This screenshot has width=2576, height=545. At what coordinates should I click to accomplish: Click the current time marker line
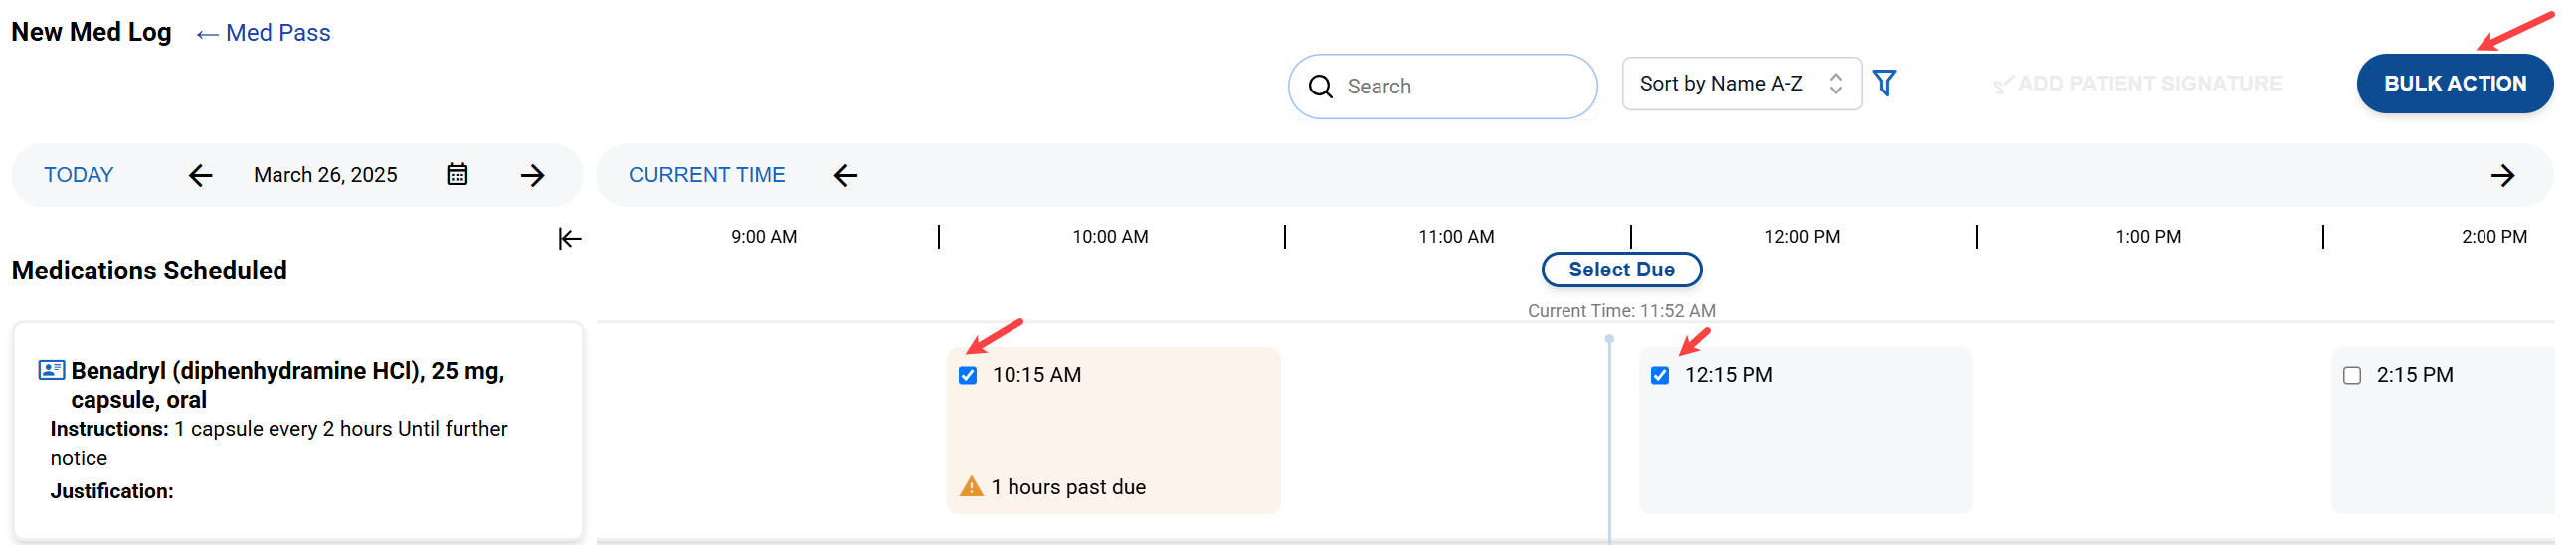tap(1609, 440)
